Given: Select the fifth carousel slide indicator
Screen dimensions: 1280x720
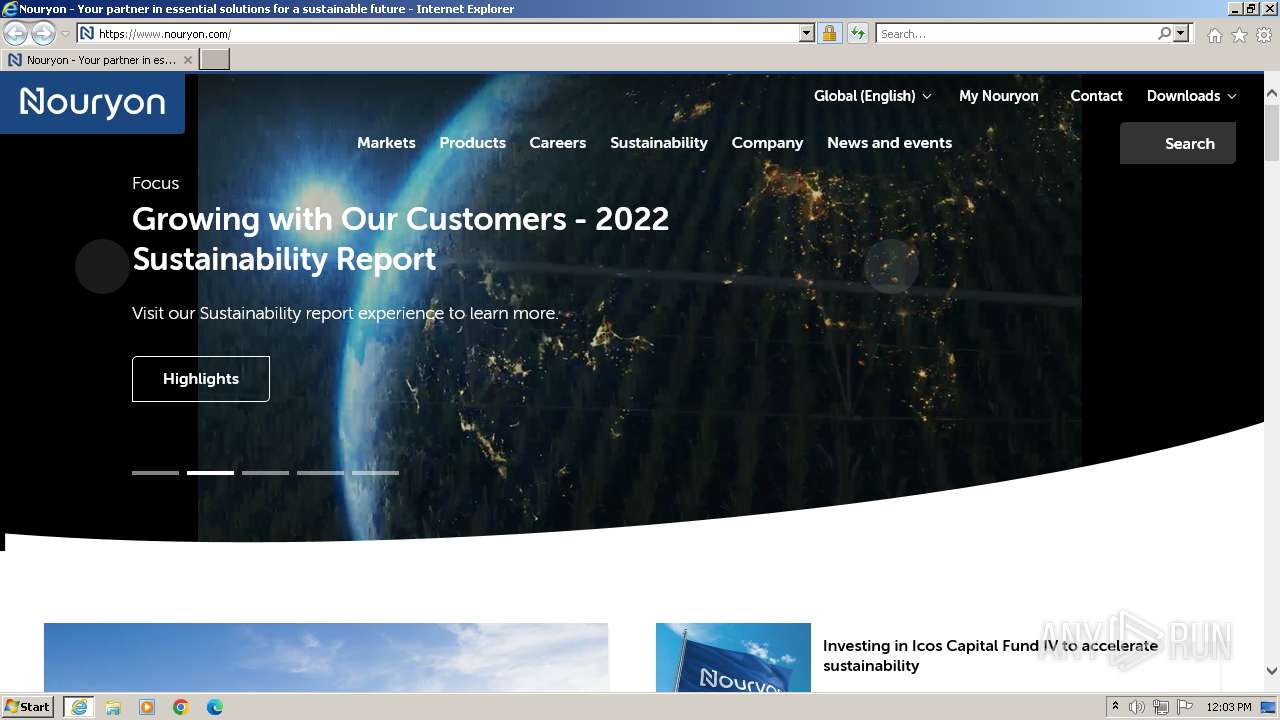Looking at the screenshot, I should 375,473.
